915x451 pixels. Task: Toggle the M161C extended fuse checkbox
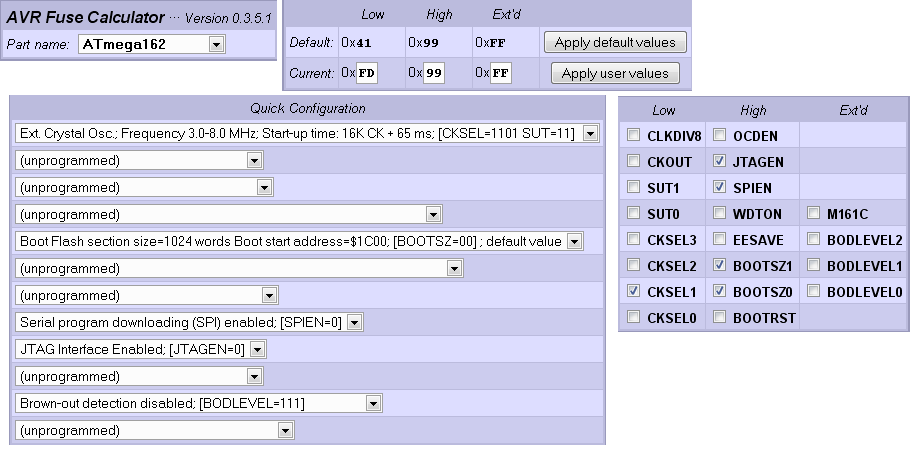pyautogui.click(x=813, y=213)
